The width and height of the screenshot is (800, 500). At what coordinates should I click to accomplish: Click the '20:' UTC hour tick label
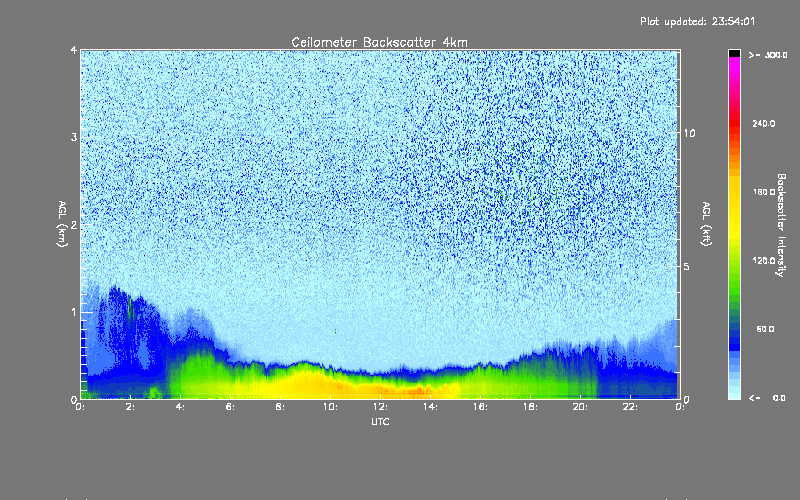(x=580, y=407)
